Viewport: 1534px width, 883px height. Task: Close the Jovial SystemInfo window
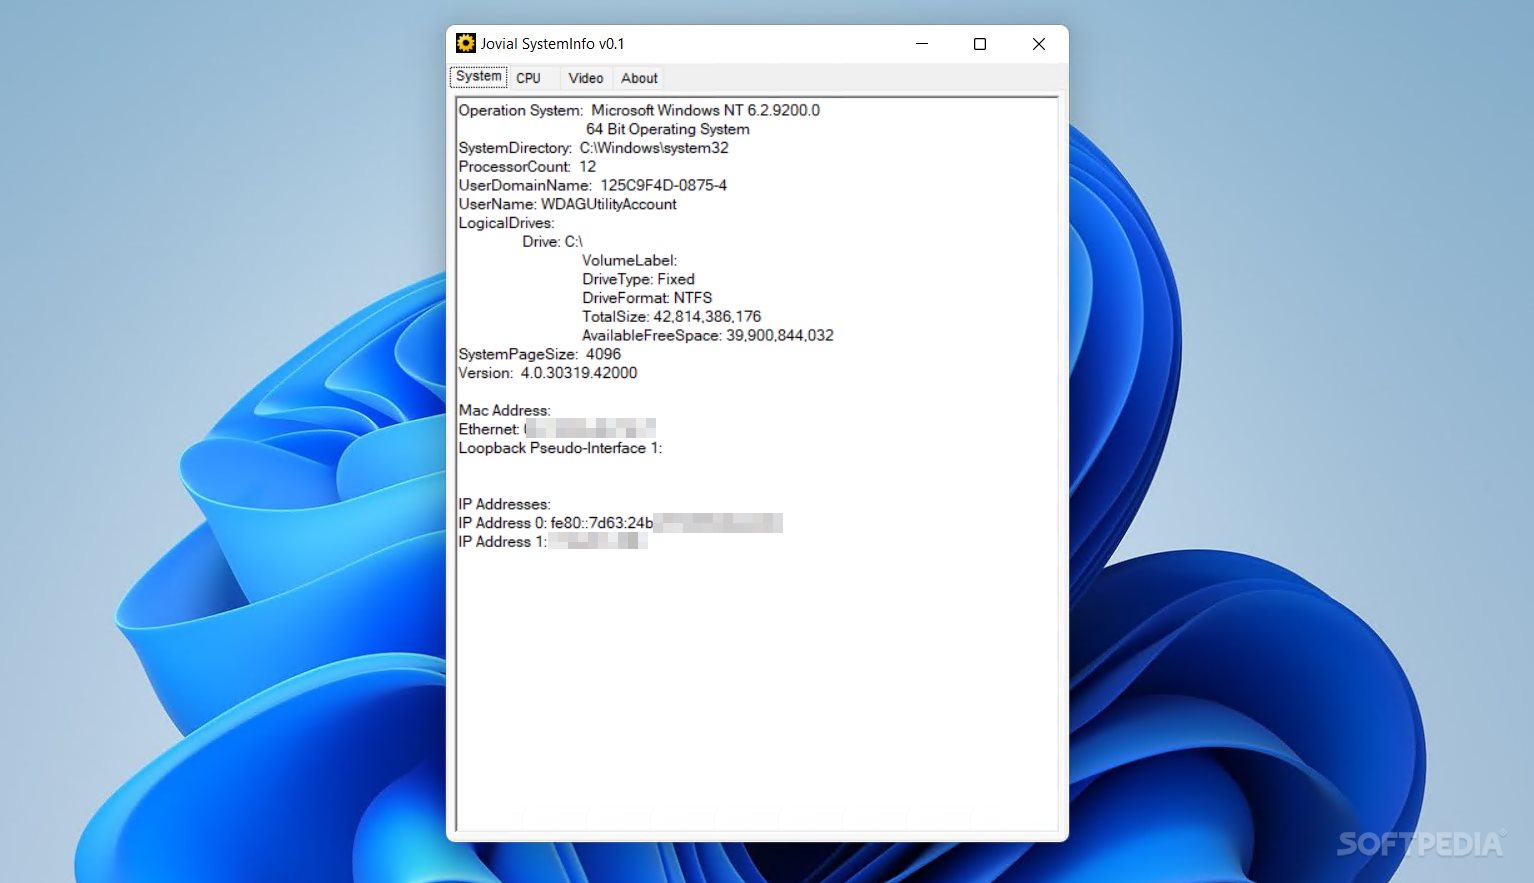[x=1039, y=44]
